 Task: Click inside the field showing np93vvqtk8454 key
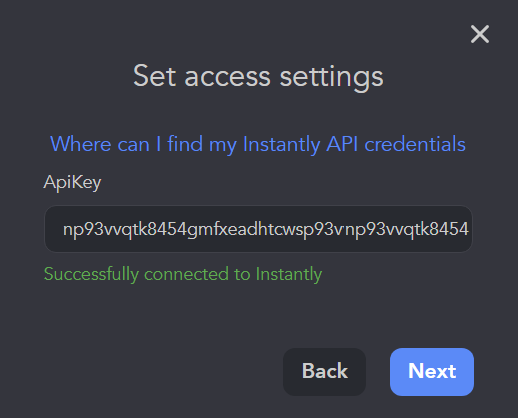258,229
